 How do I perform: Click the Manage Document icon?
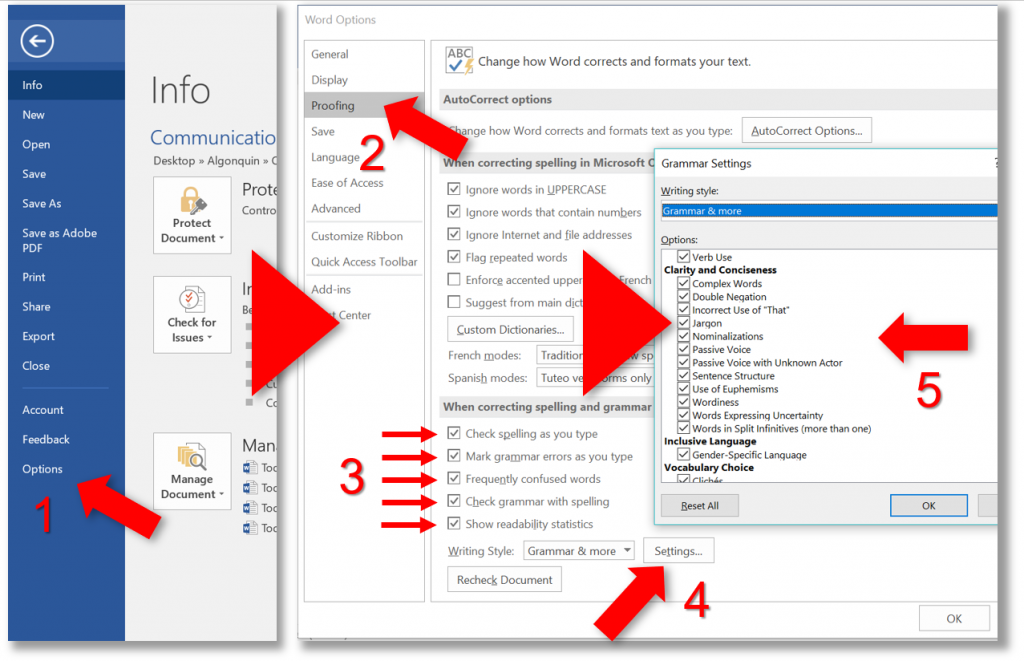[x=192, y=457]
